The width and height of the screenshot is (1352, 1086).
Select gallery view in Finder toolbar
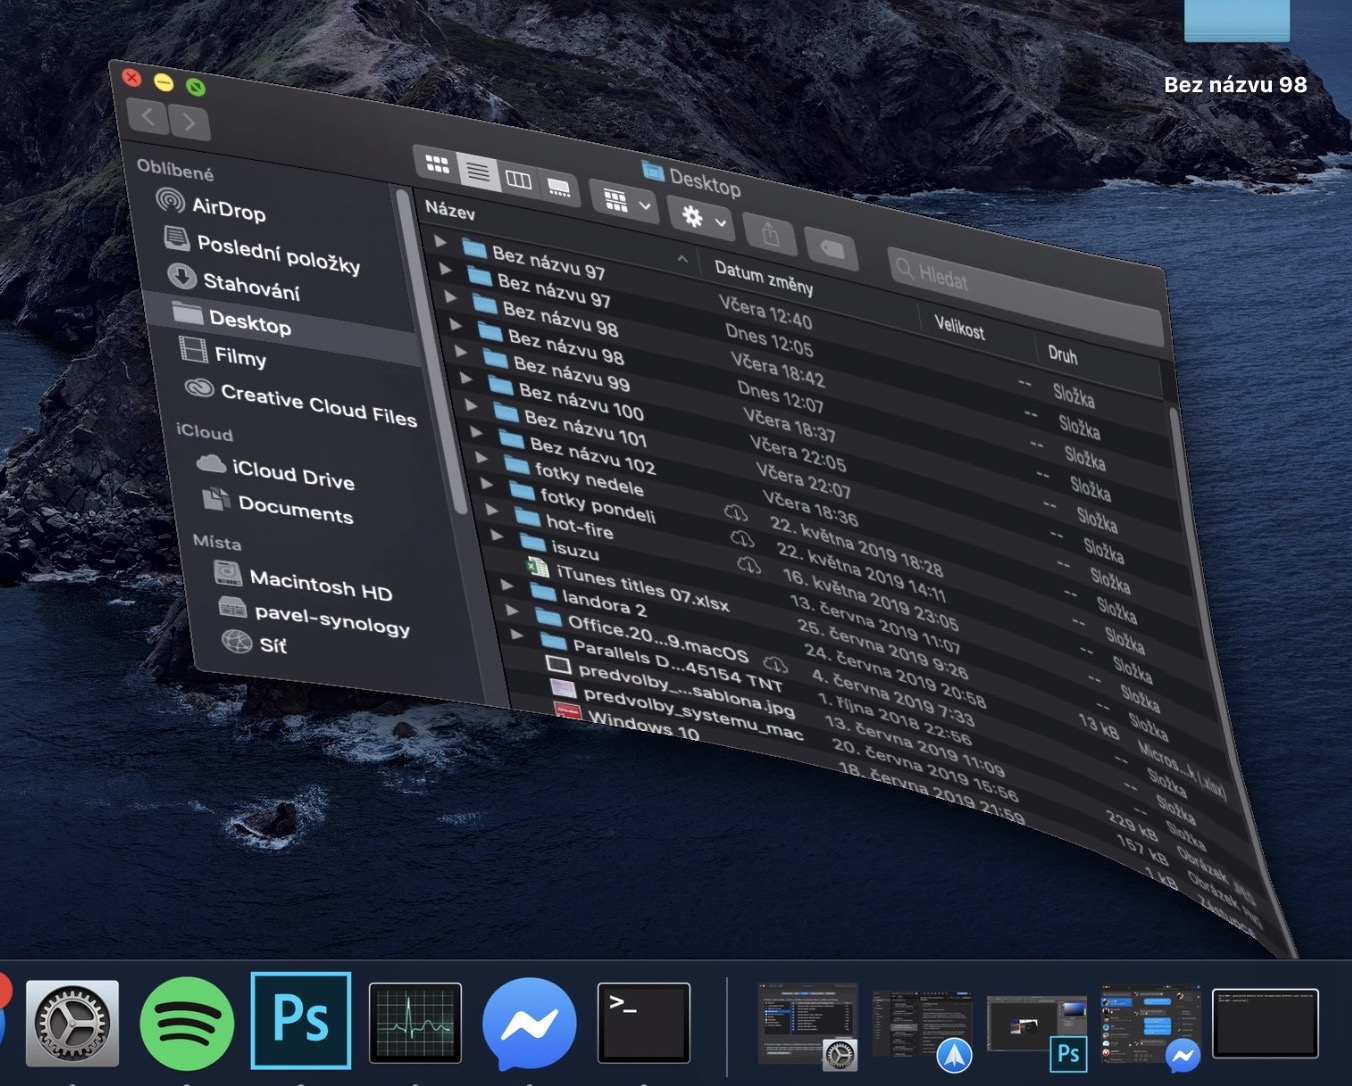[559, 188]
